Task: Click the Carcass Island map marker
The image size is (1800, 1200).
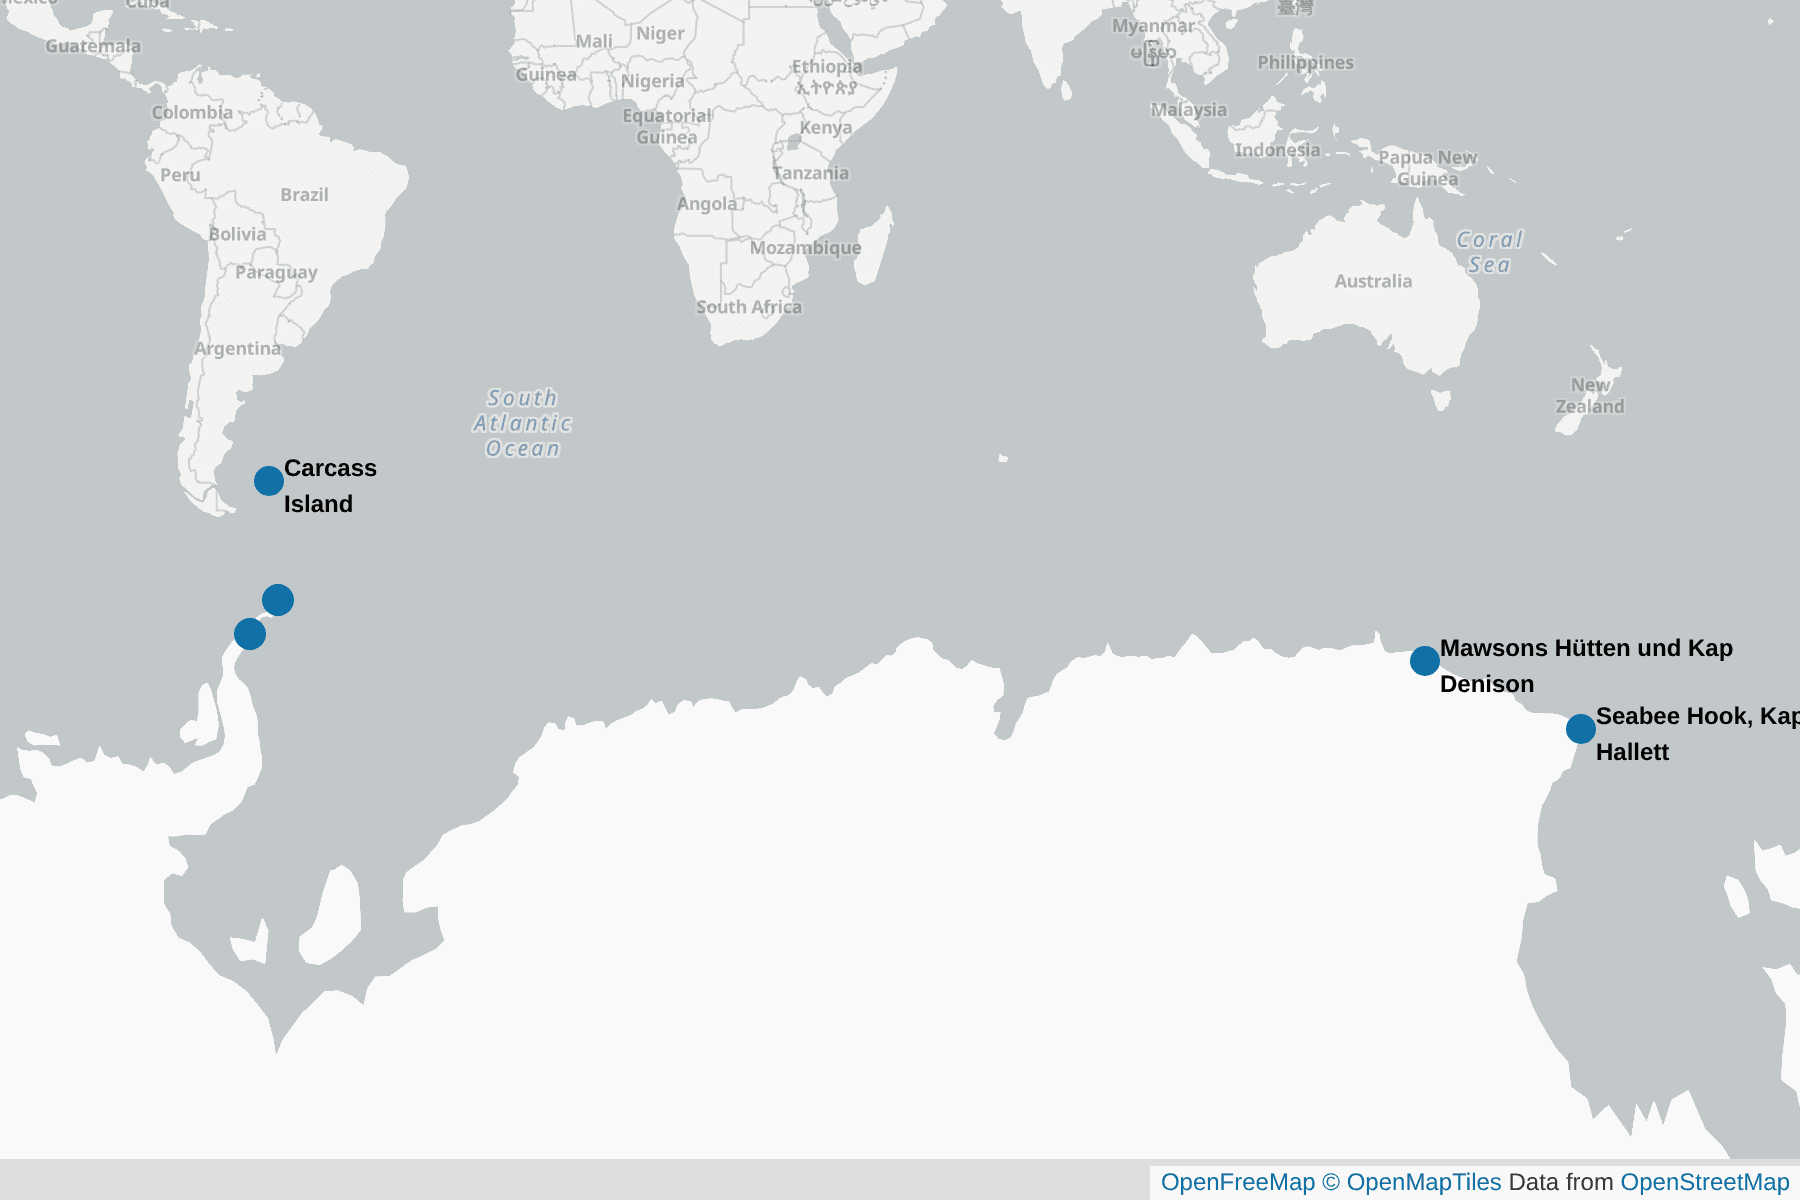Action: click(x=268, y=481)
